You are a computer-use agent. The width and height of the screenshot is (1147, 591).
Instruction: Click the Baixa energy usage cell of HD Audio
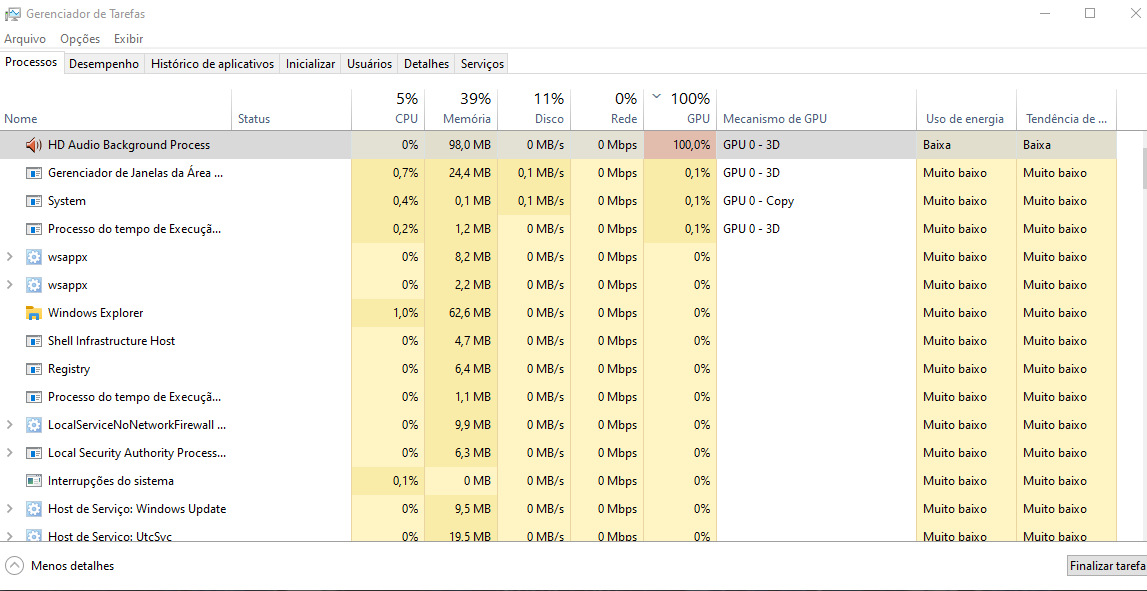966,145
